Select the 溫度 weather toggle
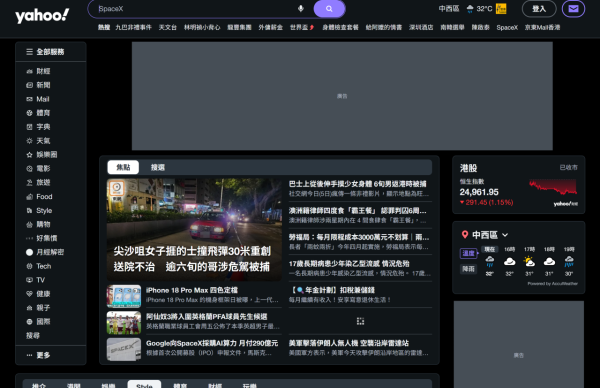This screenshot has height=388, width=600. (468, 253)
